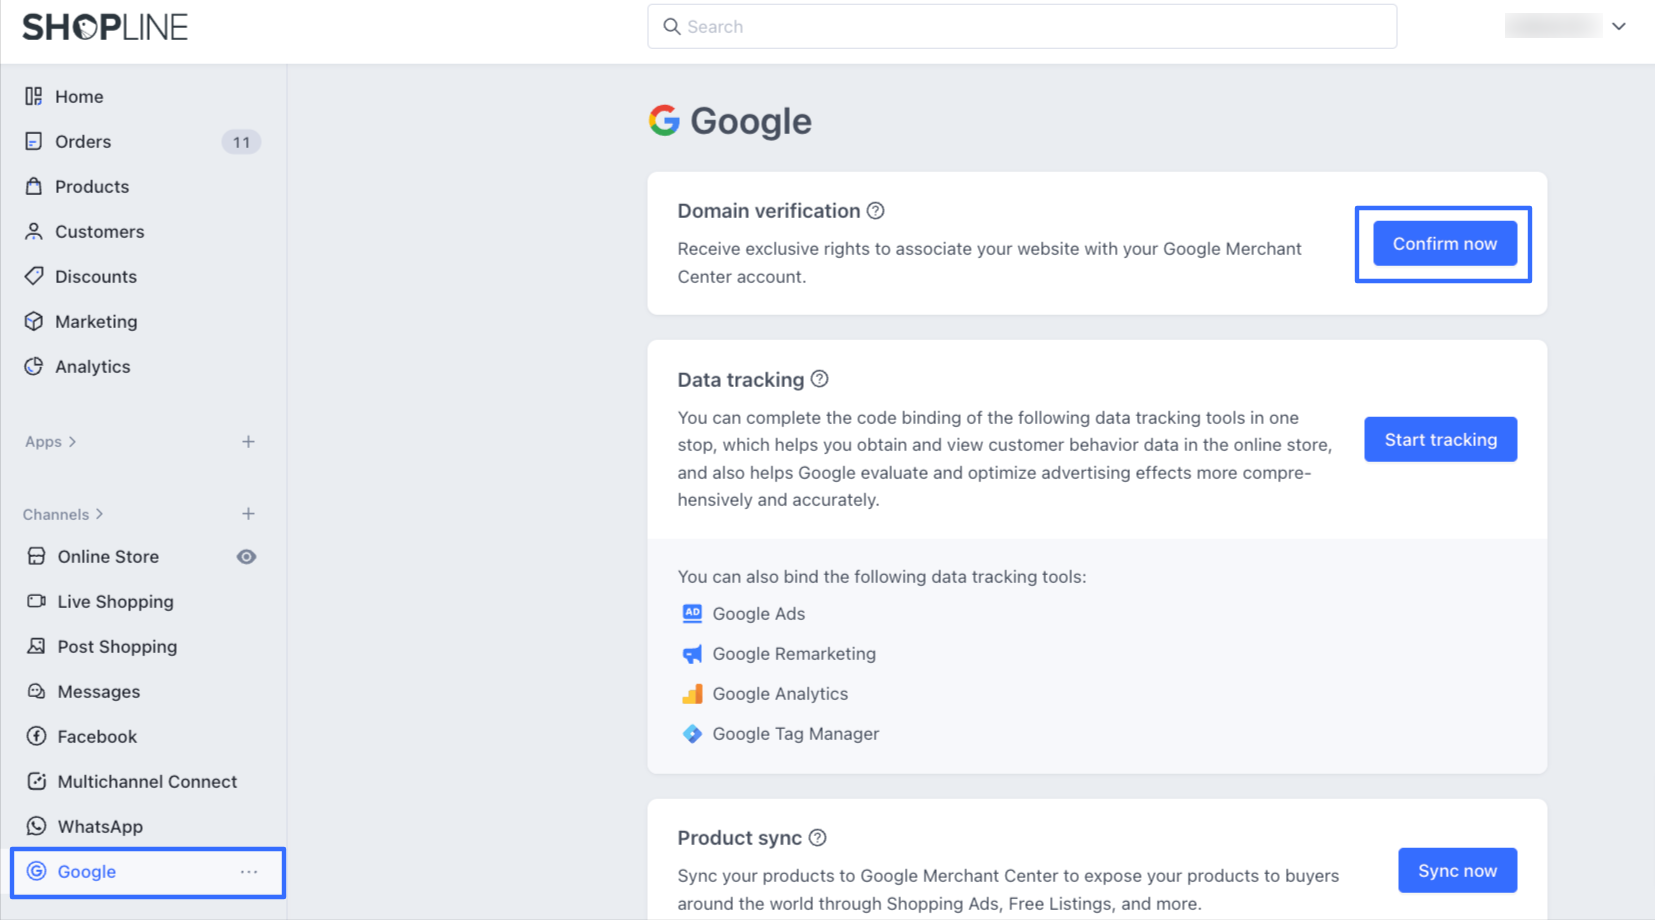1655x920 pixels.
Task: Open the Orders menu item
Action: point(83,142)
